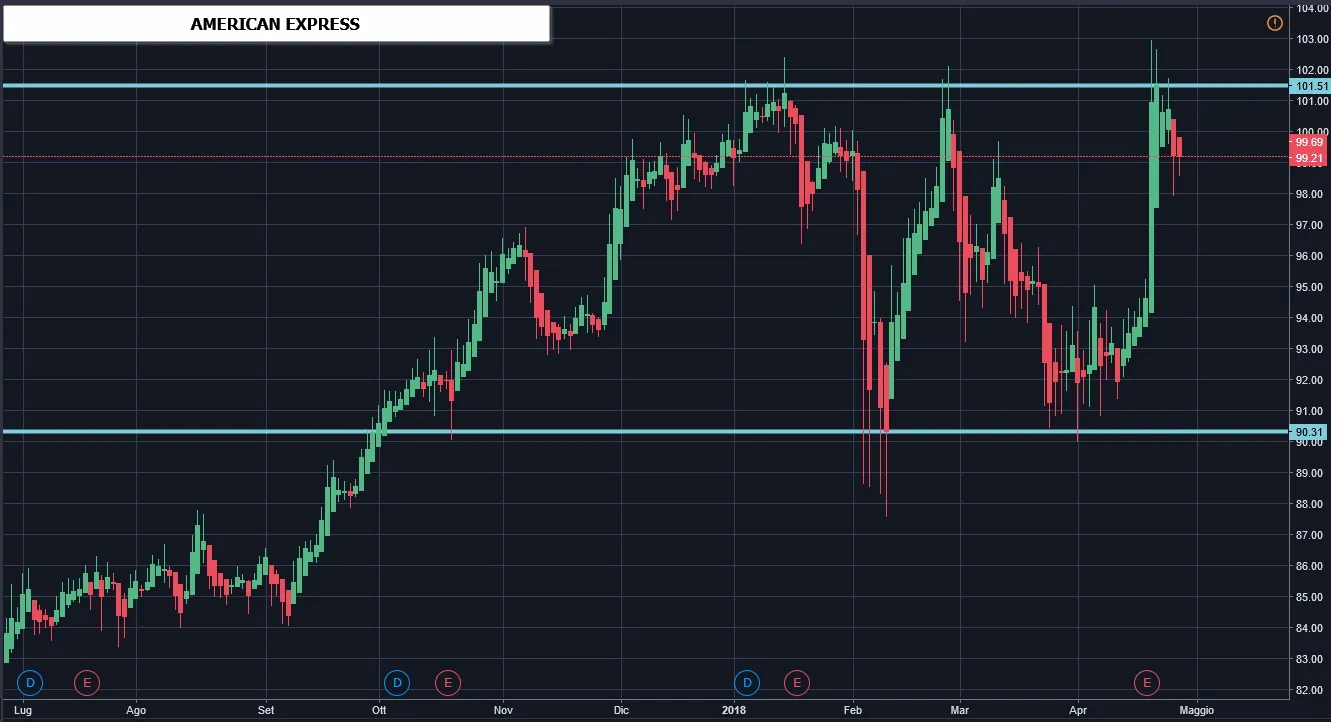1331x722 pixels.
Task: Open the dividend marker D near 2018
Action: 747,683
